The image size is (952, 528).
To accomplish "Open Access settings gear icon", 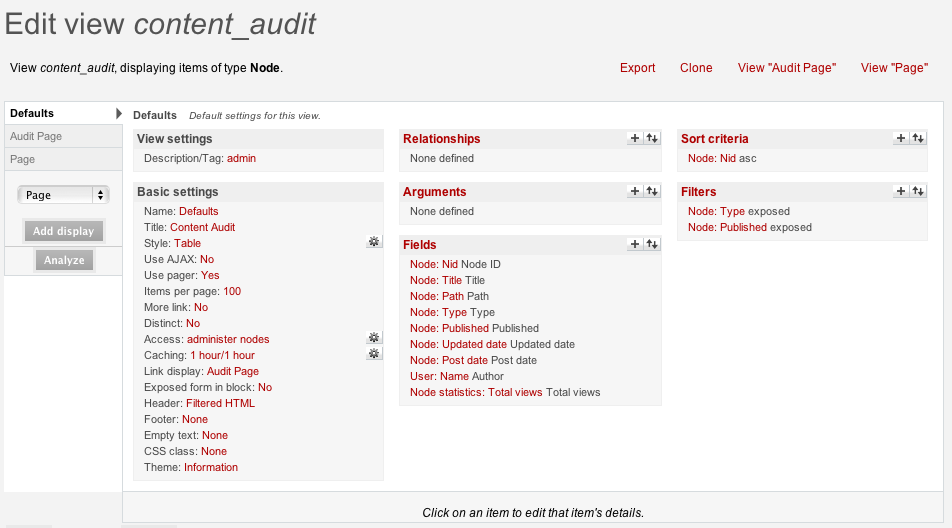I will [374, 338].
